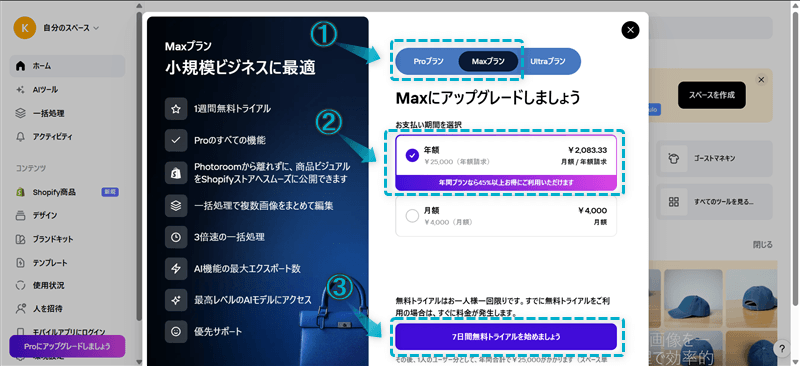Image resolution: width=800 pixels, height=366 pixels.
Task: Open the help question mark button
Action: 782,348
